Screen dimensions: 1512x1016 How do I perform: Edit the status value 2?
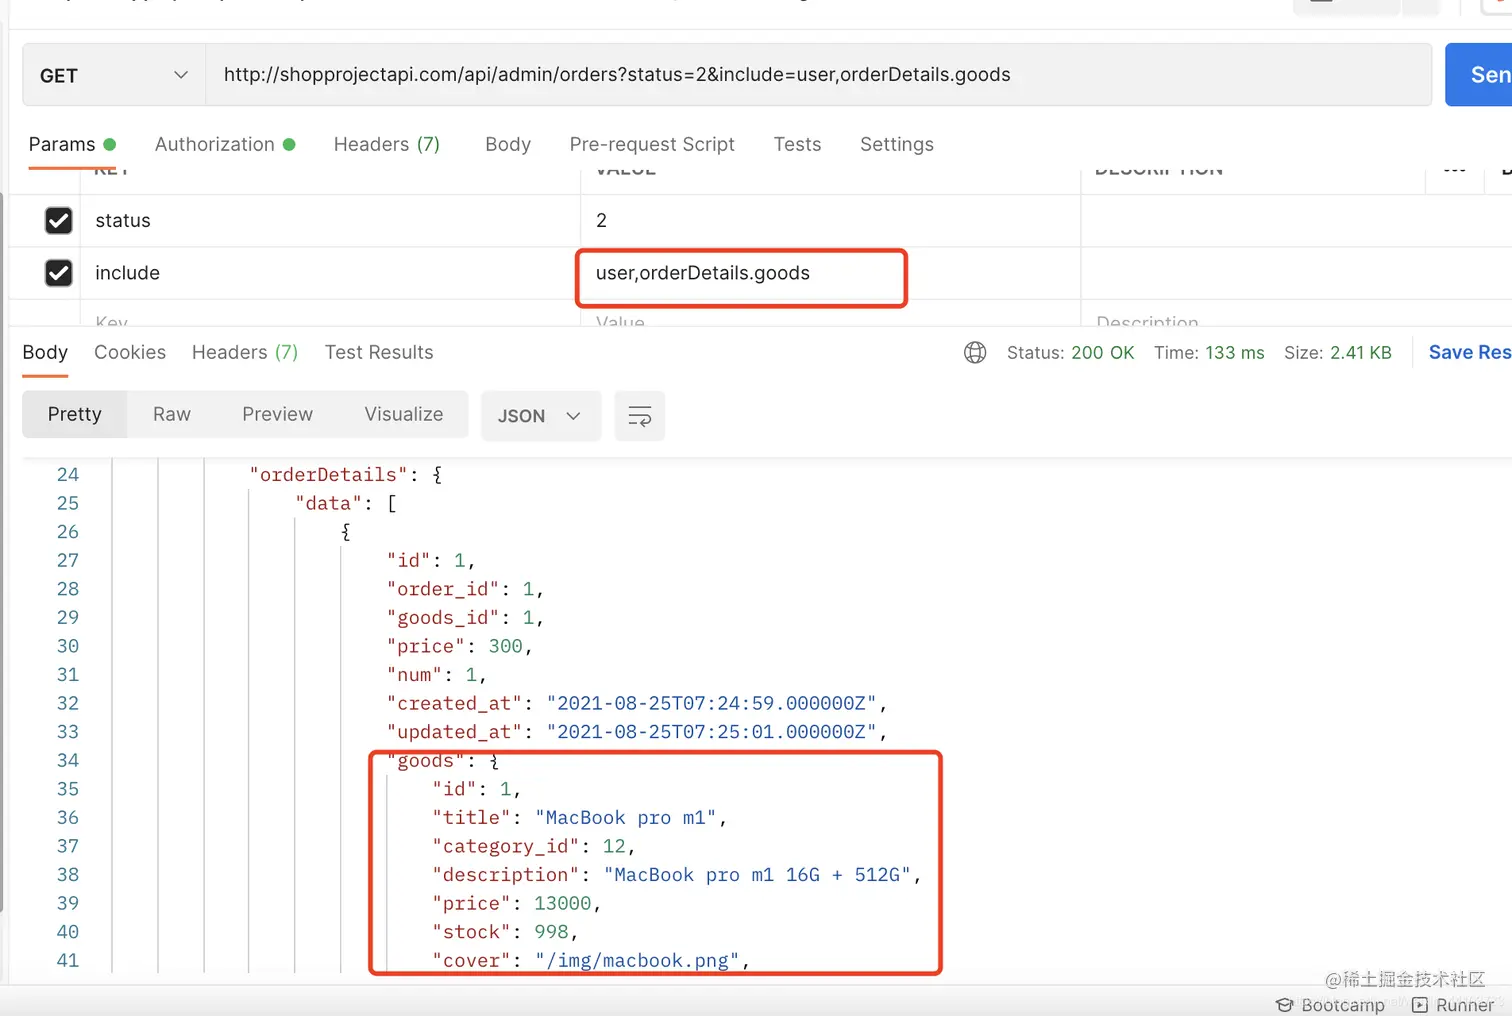(x=830, y=220)
